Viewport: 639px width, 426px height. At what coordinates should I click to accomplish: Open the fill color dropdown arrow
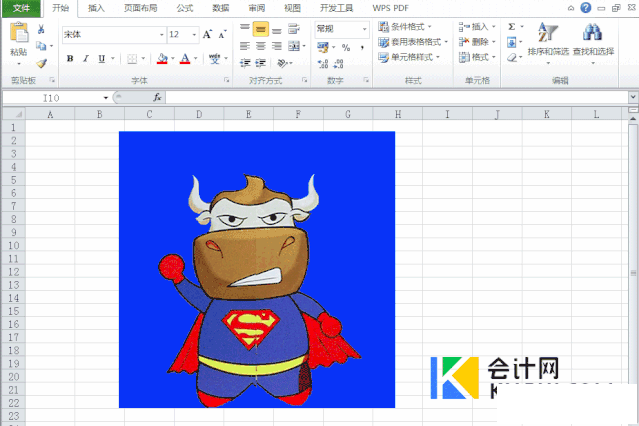pos(173,59)
